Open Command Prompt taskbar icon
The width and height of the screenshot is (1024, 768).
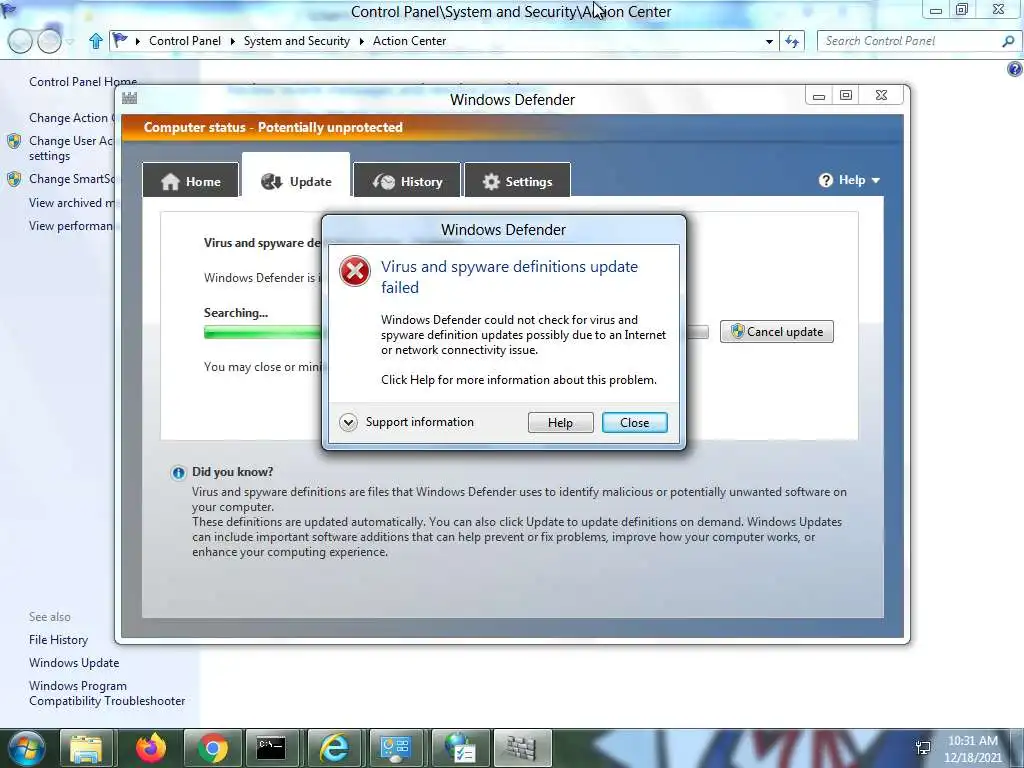[270, 748]
